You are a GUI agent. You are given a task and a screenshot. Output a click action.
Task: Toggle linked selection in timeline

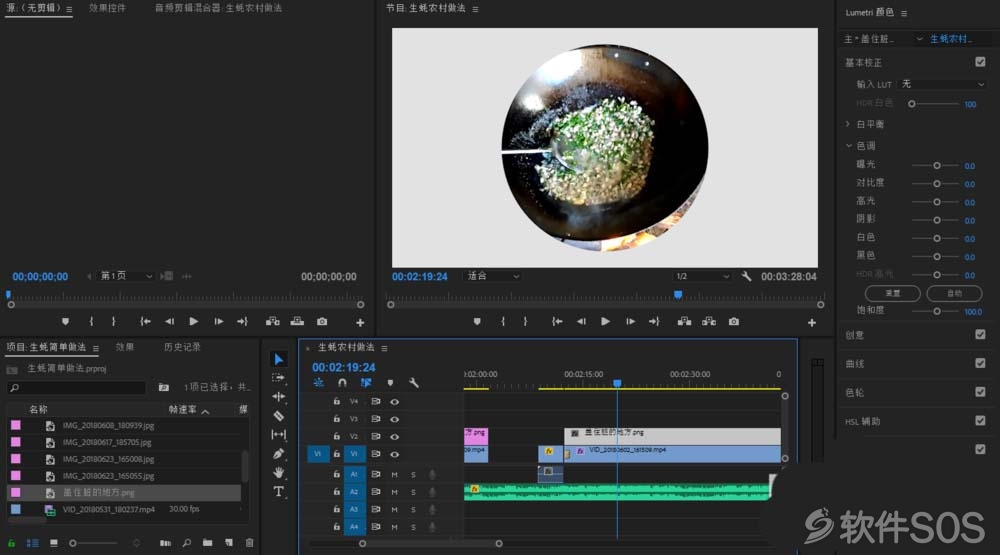pyautogui.click(x=366, y=383)
